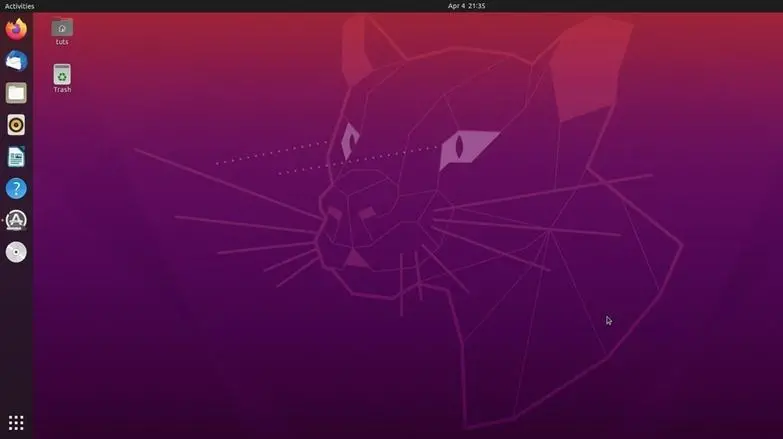The width and height of the screenshot is (783, 439).
Task: Click the tuts folder label
Action: [62, 42]
